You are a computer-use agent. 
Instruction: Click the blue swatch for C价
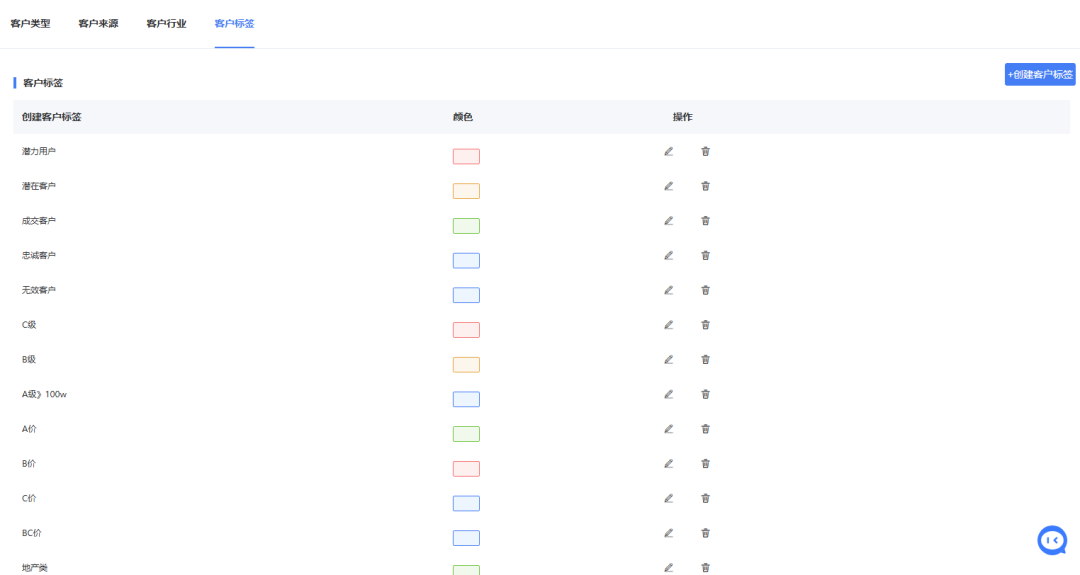(466, 503)
